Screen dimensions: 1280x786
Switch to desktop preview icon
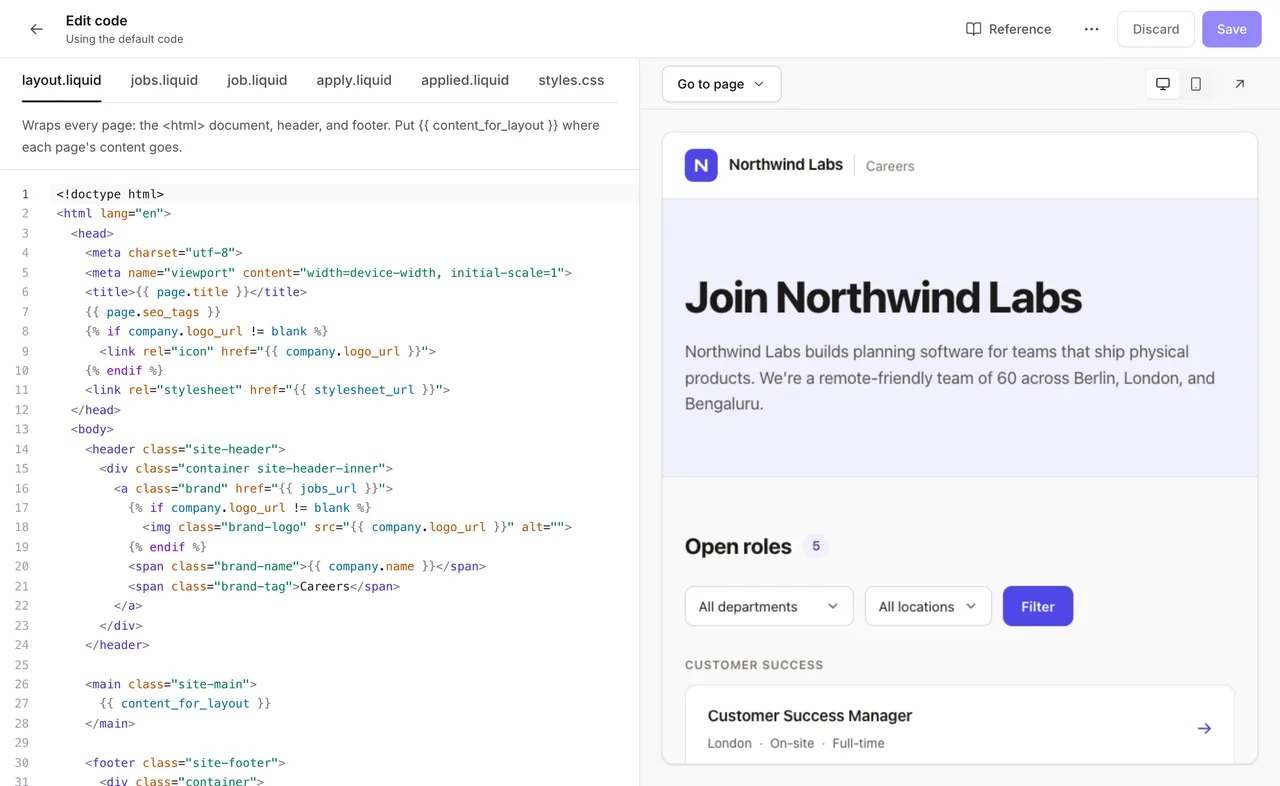pos(1163,84)
